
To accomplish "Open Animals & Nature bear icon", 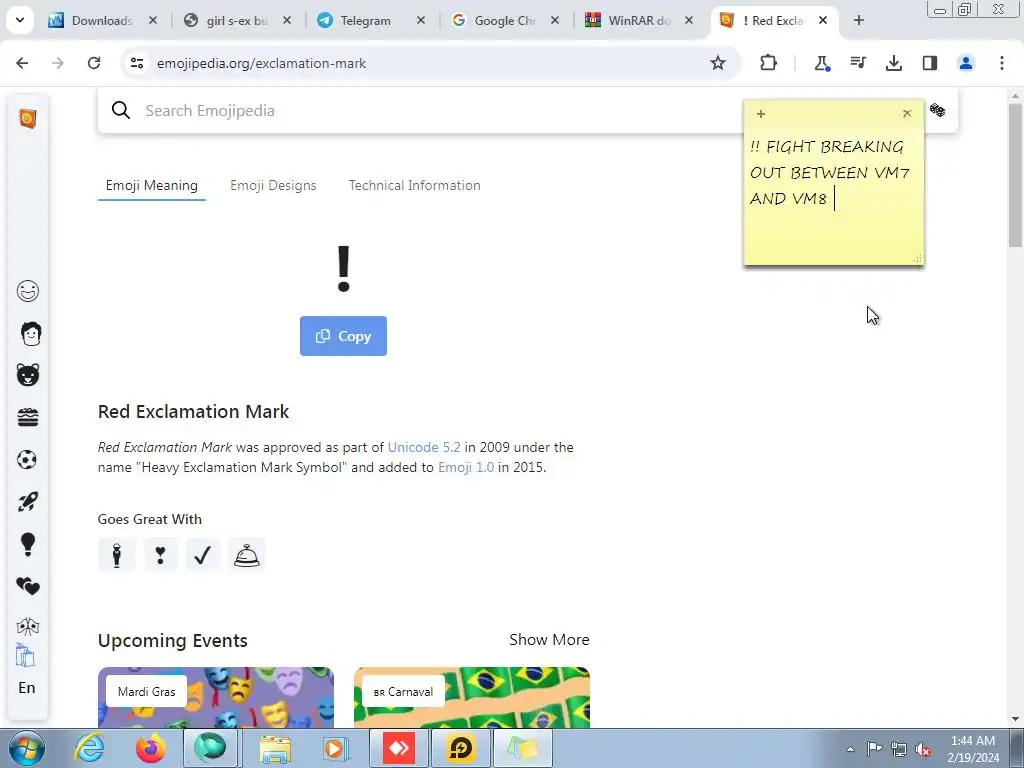I will click(27, 375).
